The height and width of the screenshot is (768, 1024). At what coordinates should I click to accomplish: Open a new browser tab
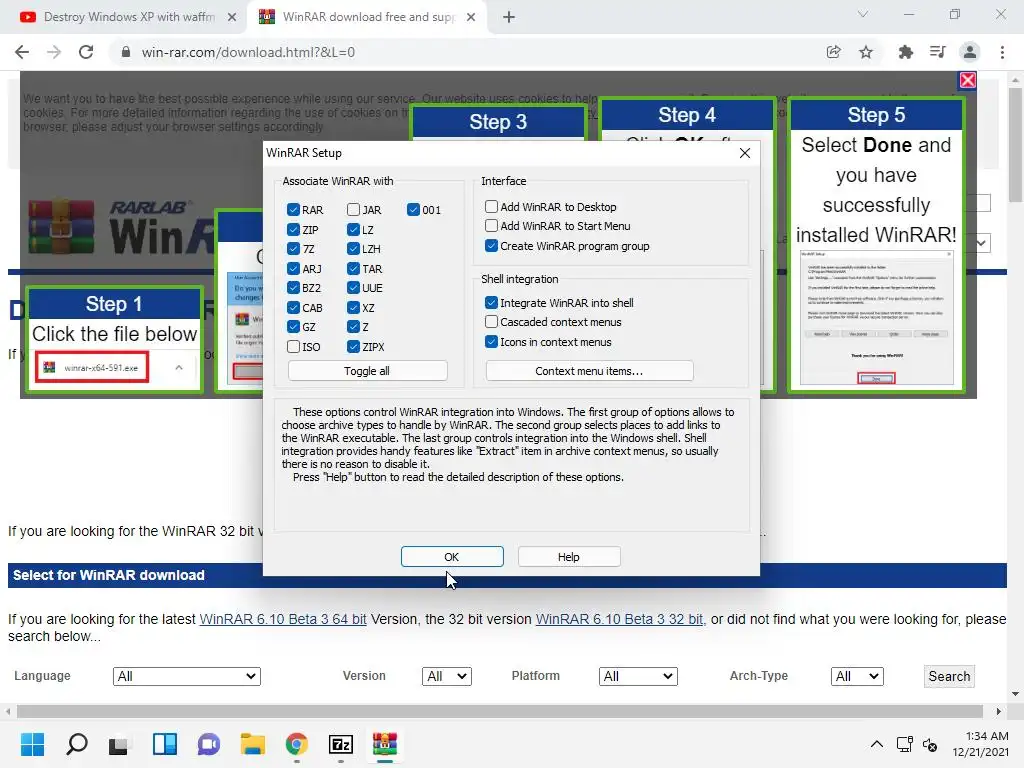[509, 17]
